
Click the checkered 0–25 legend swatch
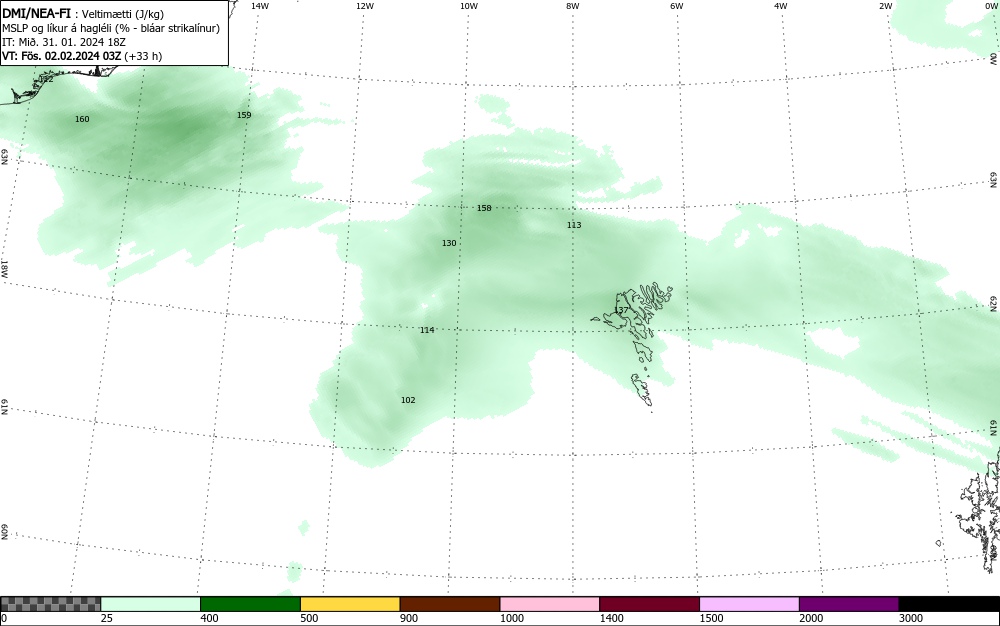[50, 604]
